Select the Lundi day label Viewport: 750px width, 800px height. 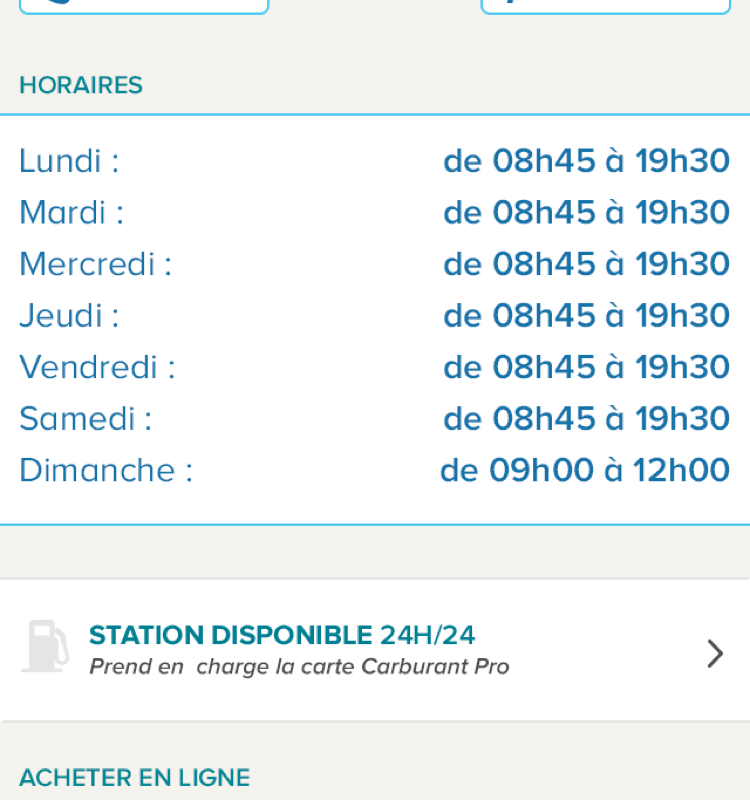[69, 161]
